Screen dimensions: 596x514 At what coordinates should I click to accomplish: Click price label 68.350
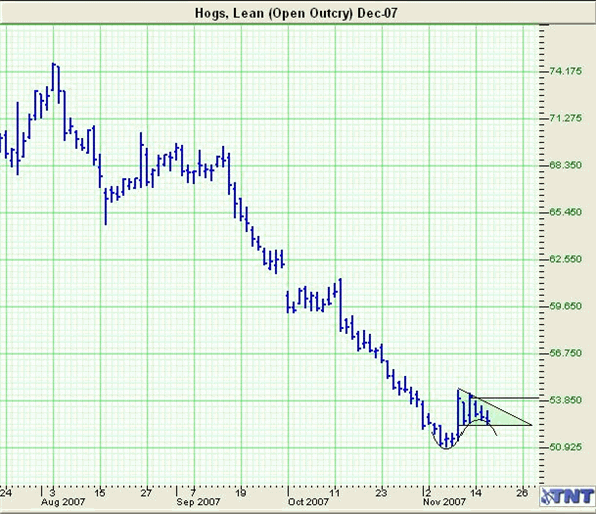[566, 165]
